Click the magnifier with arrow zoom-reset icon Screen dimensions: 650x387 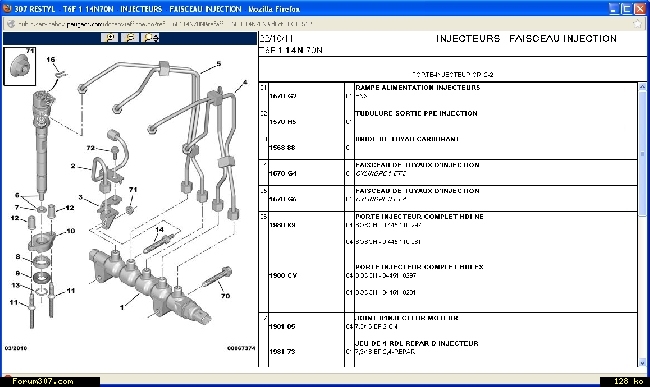tap(150, 38)
